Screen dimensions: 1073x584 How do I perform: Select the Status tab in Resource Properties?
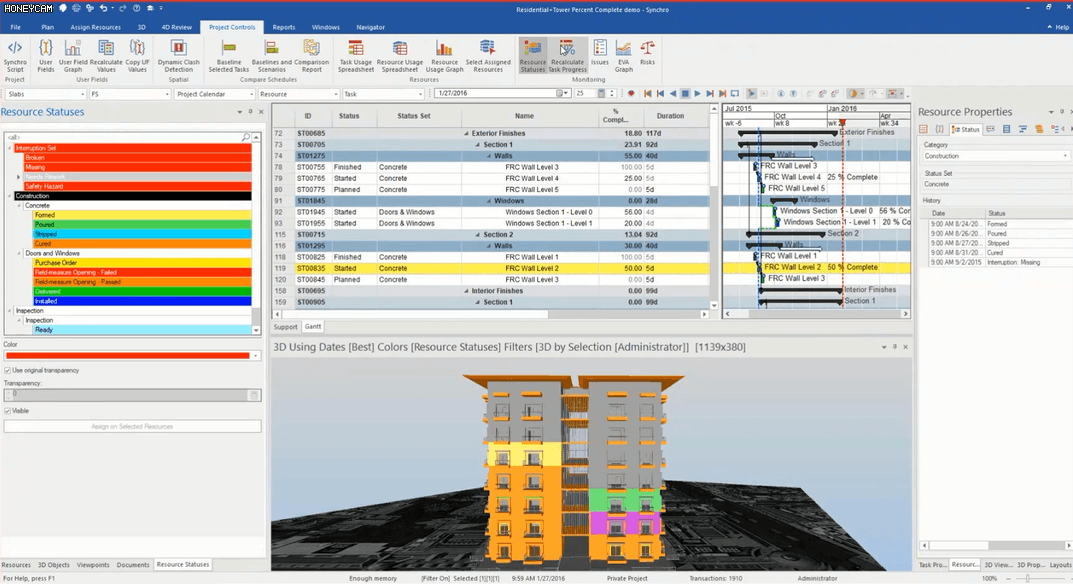966,129
